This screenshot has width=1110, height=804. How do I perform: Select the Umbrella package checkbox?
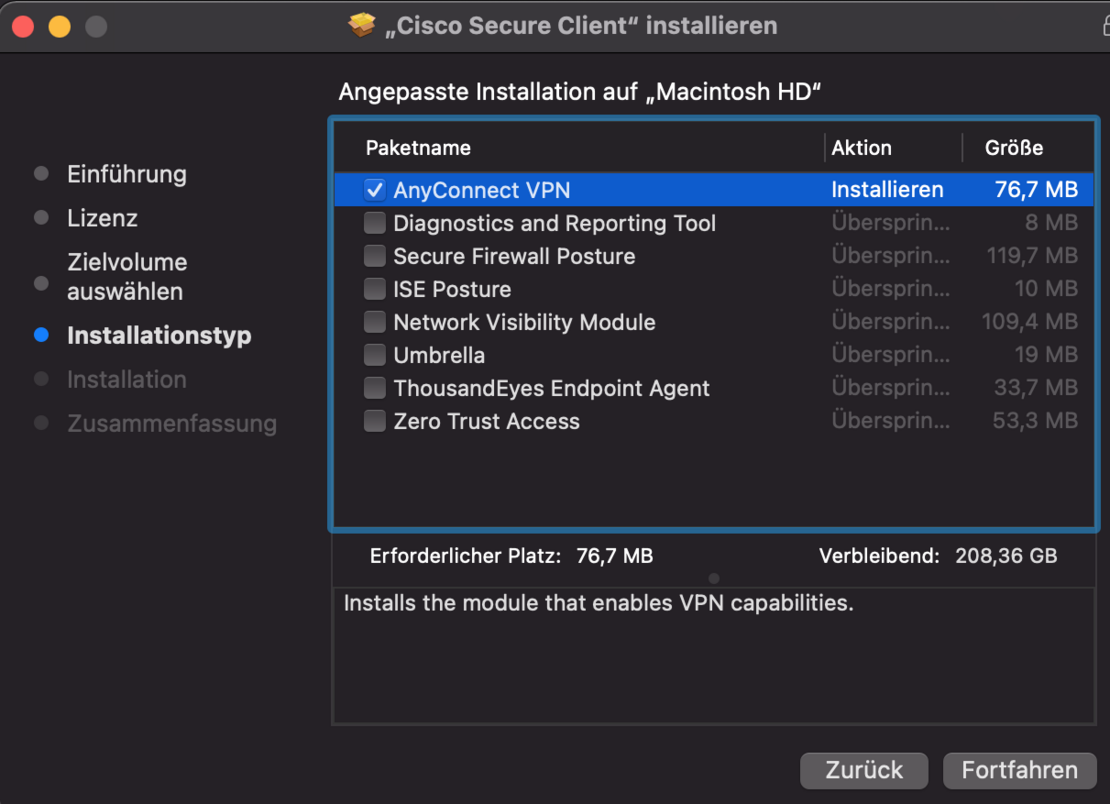pos(375,355)
